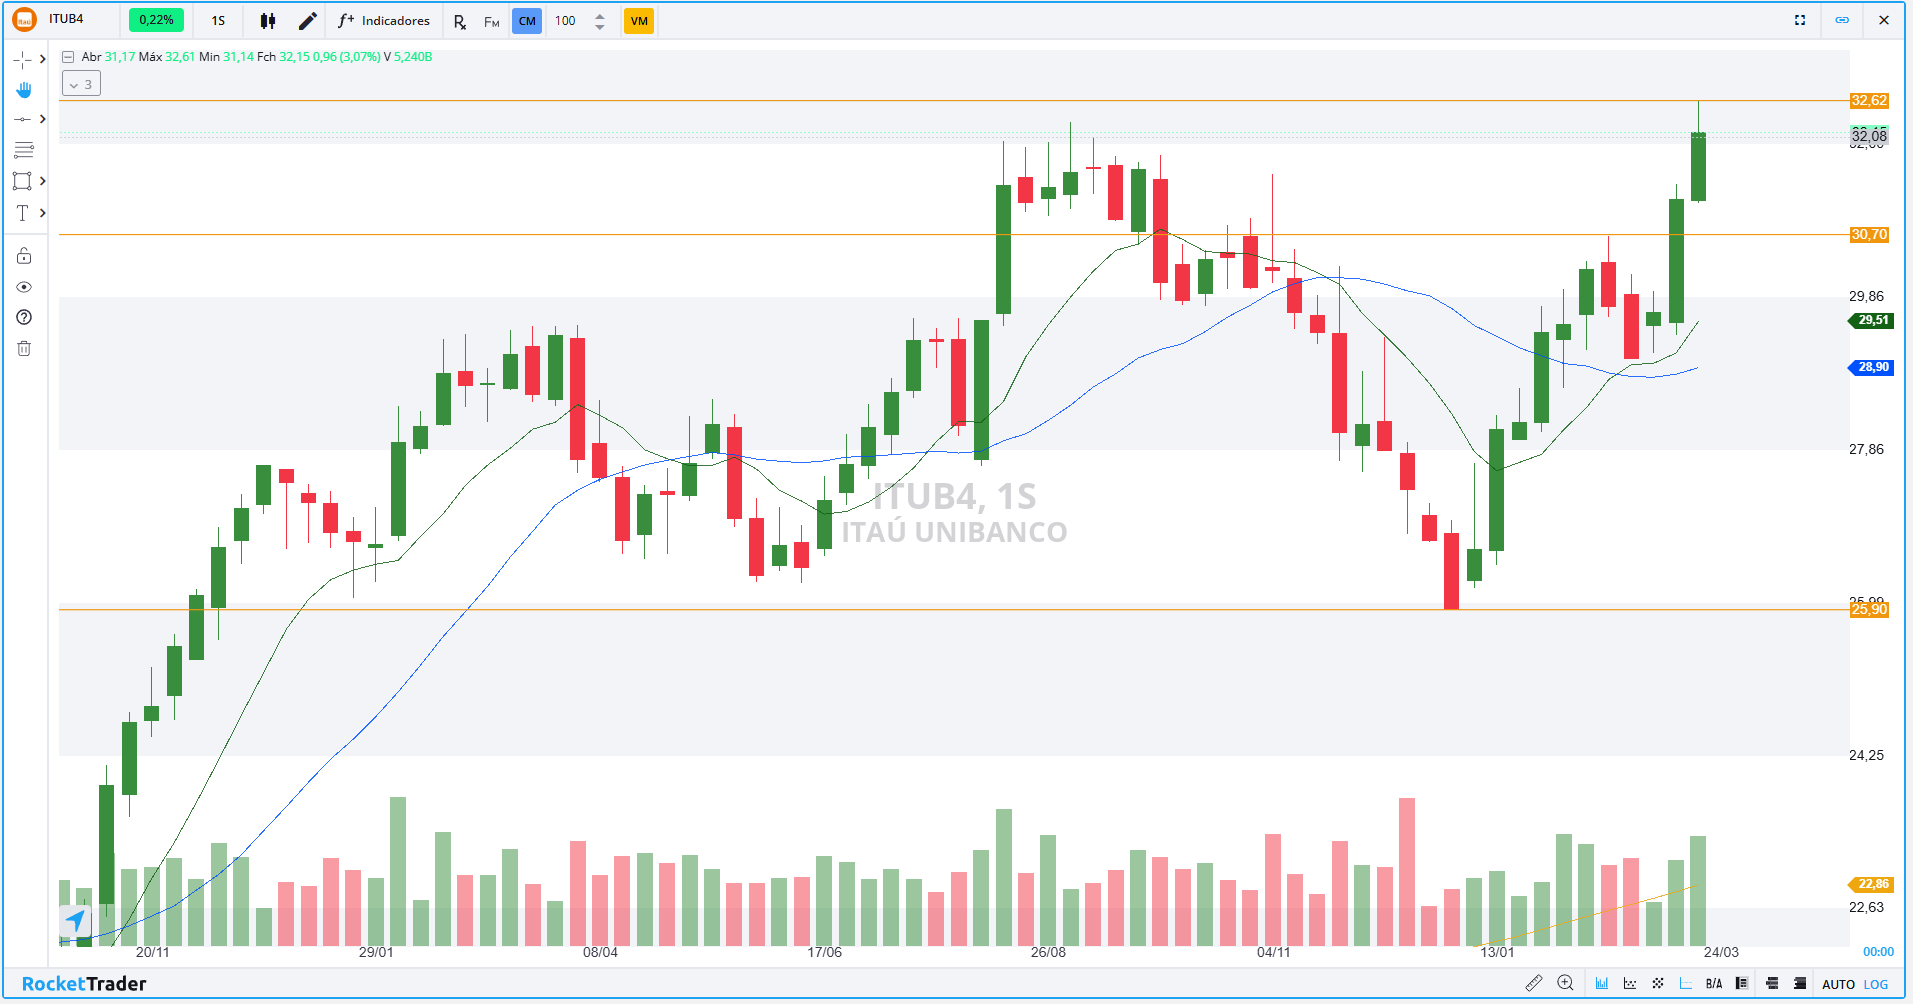Toggle drawings visibility with the eye icon
Image resolution: width=1913 pixels, height=1004 pixels.
click(24, 287)
